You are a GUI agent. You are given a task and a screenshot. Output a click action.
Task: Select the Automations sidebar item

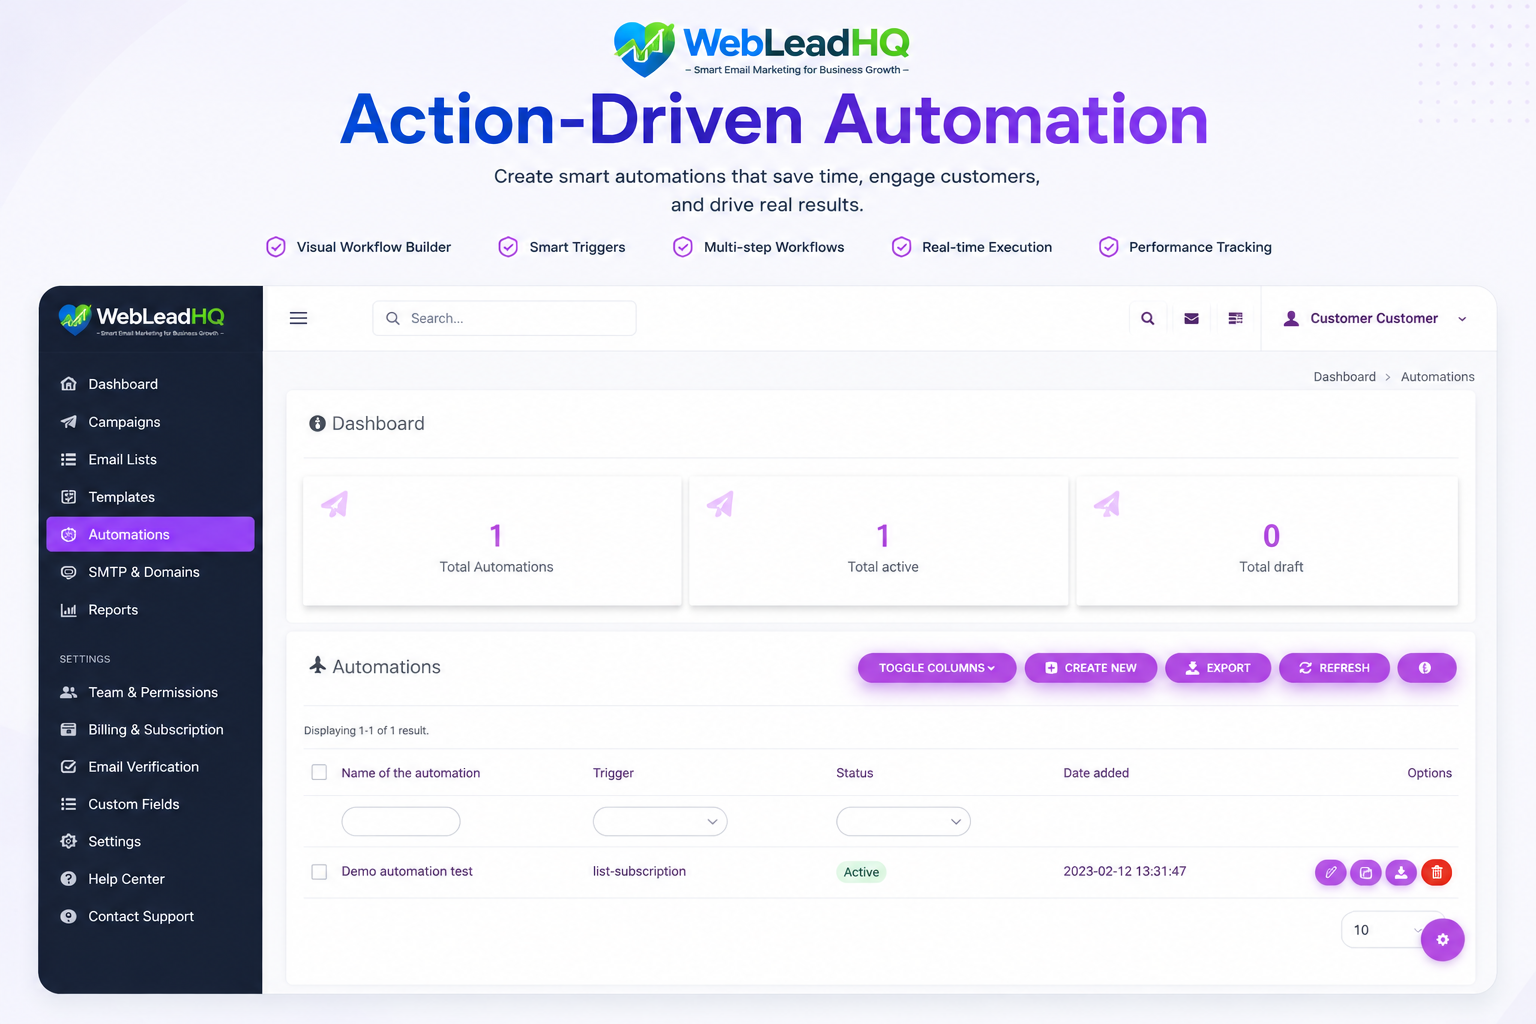(x=150, y=534)
